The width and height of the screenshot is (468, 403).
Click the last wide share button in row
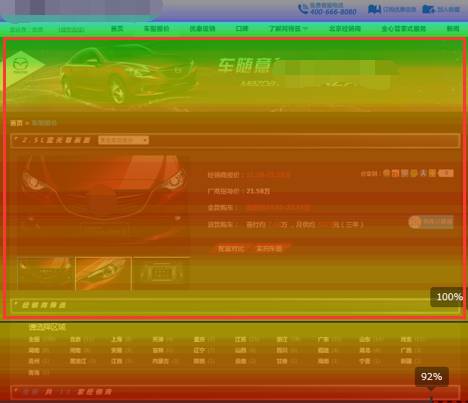point(446,173)
